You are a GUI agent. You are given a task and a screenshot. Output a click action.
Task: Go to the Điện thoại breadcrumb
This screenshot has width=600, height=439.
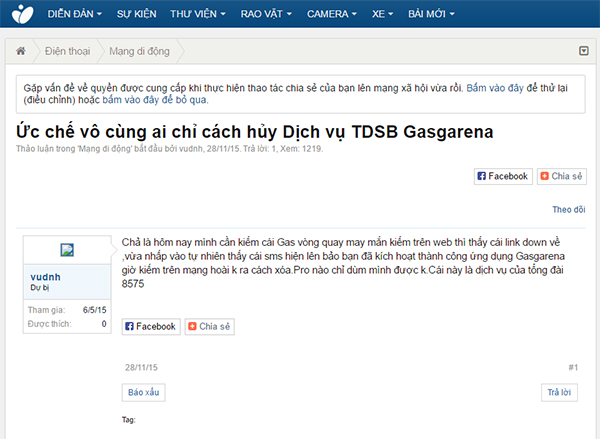point(67,51)
